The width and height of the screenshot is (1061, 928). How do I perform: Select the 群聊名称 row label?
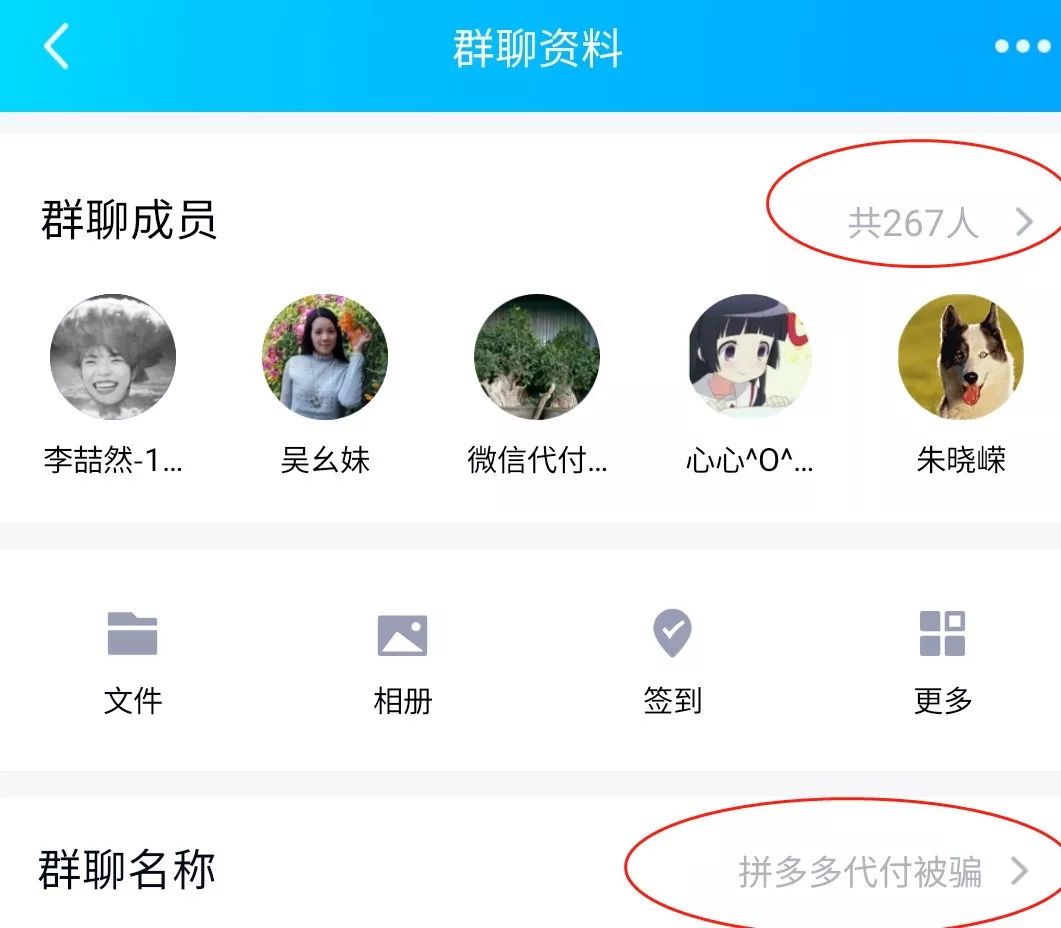coord(127,870)
